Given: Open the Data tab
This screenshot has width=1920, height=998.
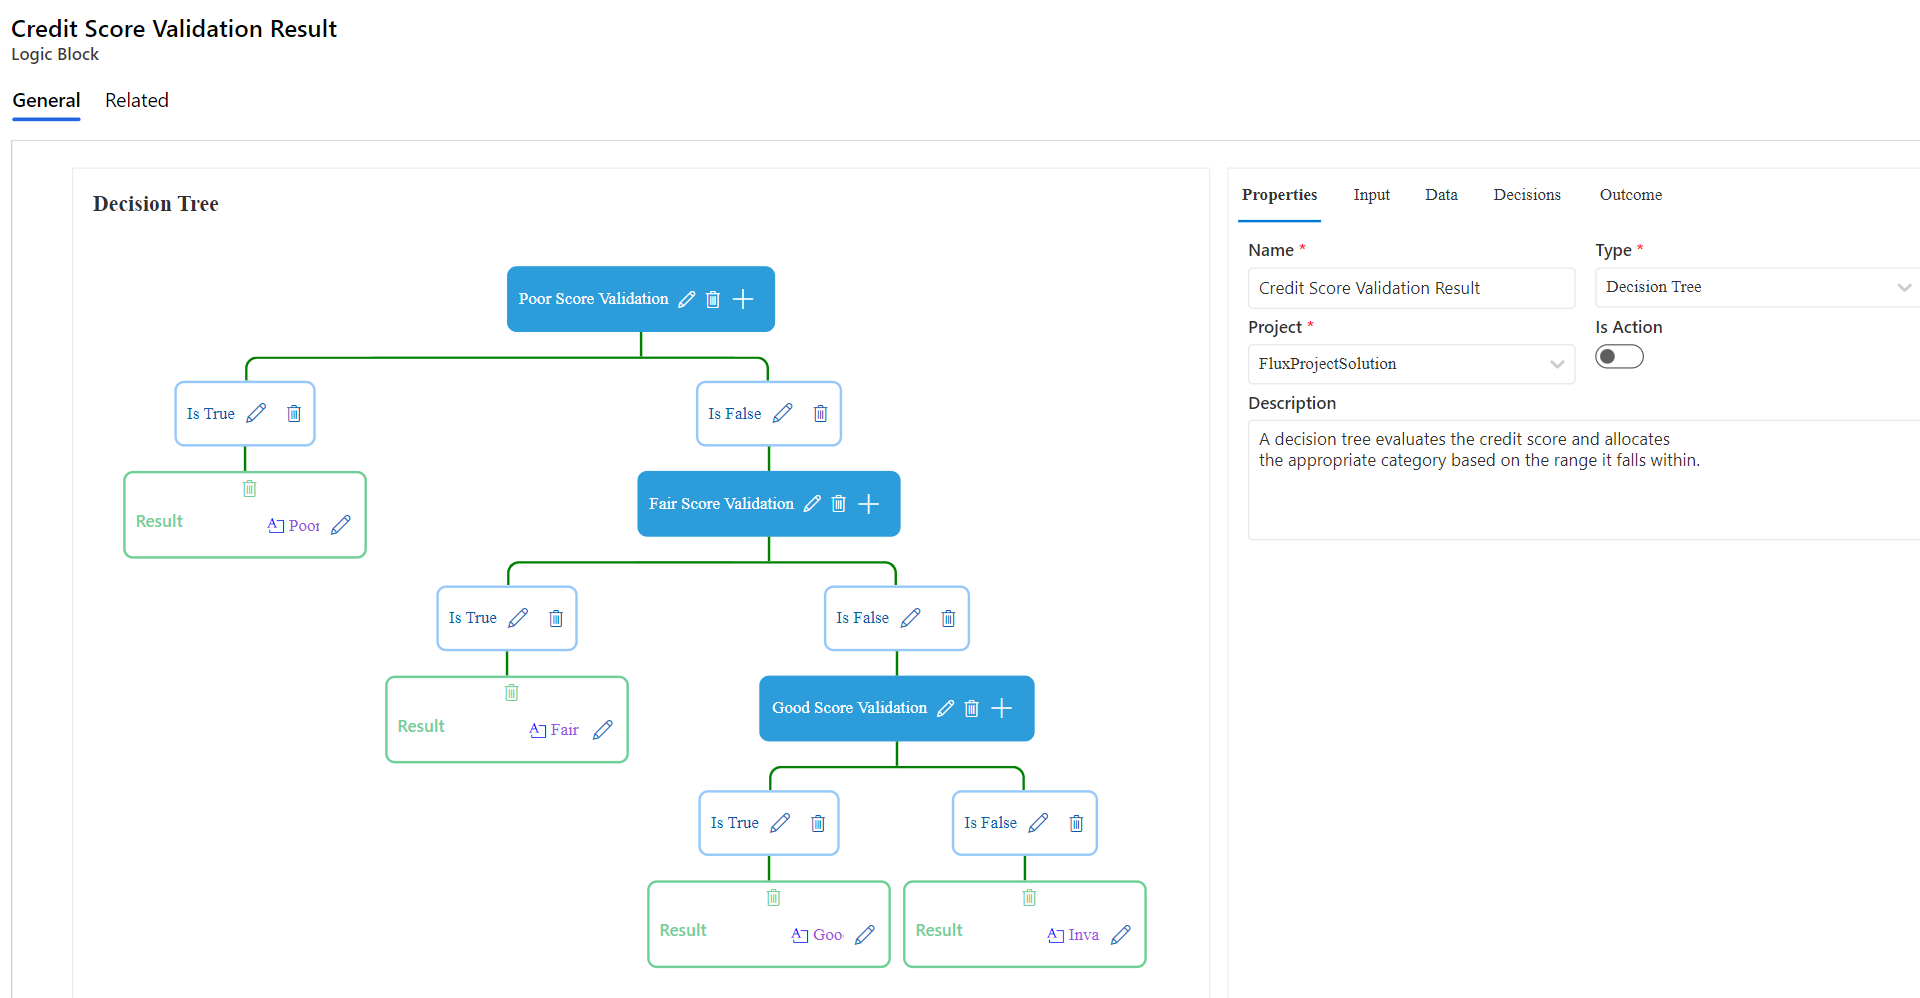Looking at the screenshot, I should point(1441,195).
